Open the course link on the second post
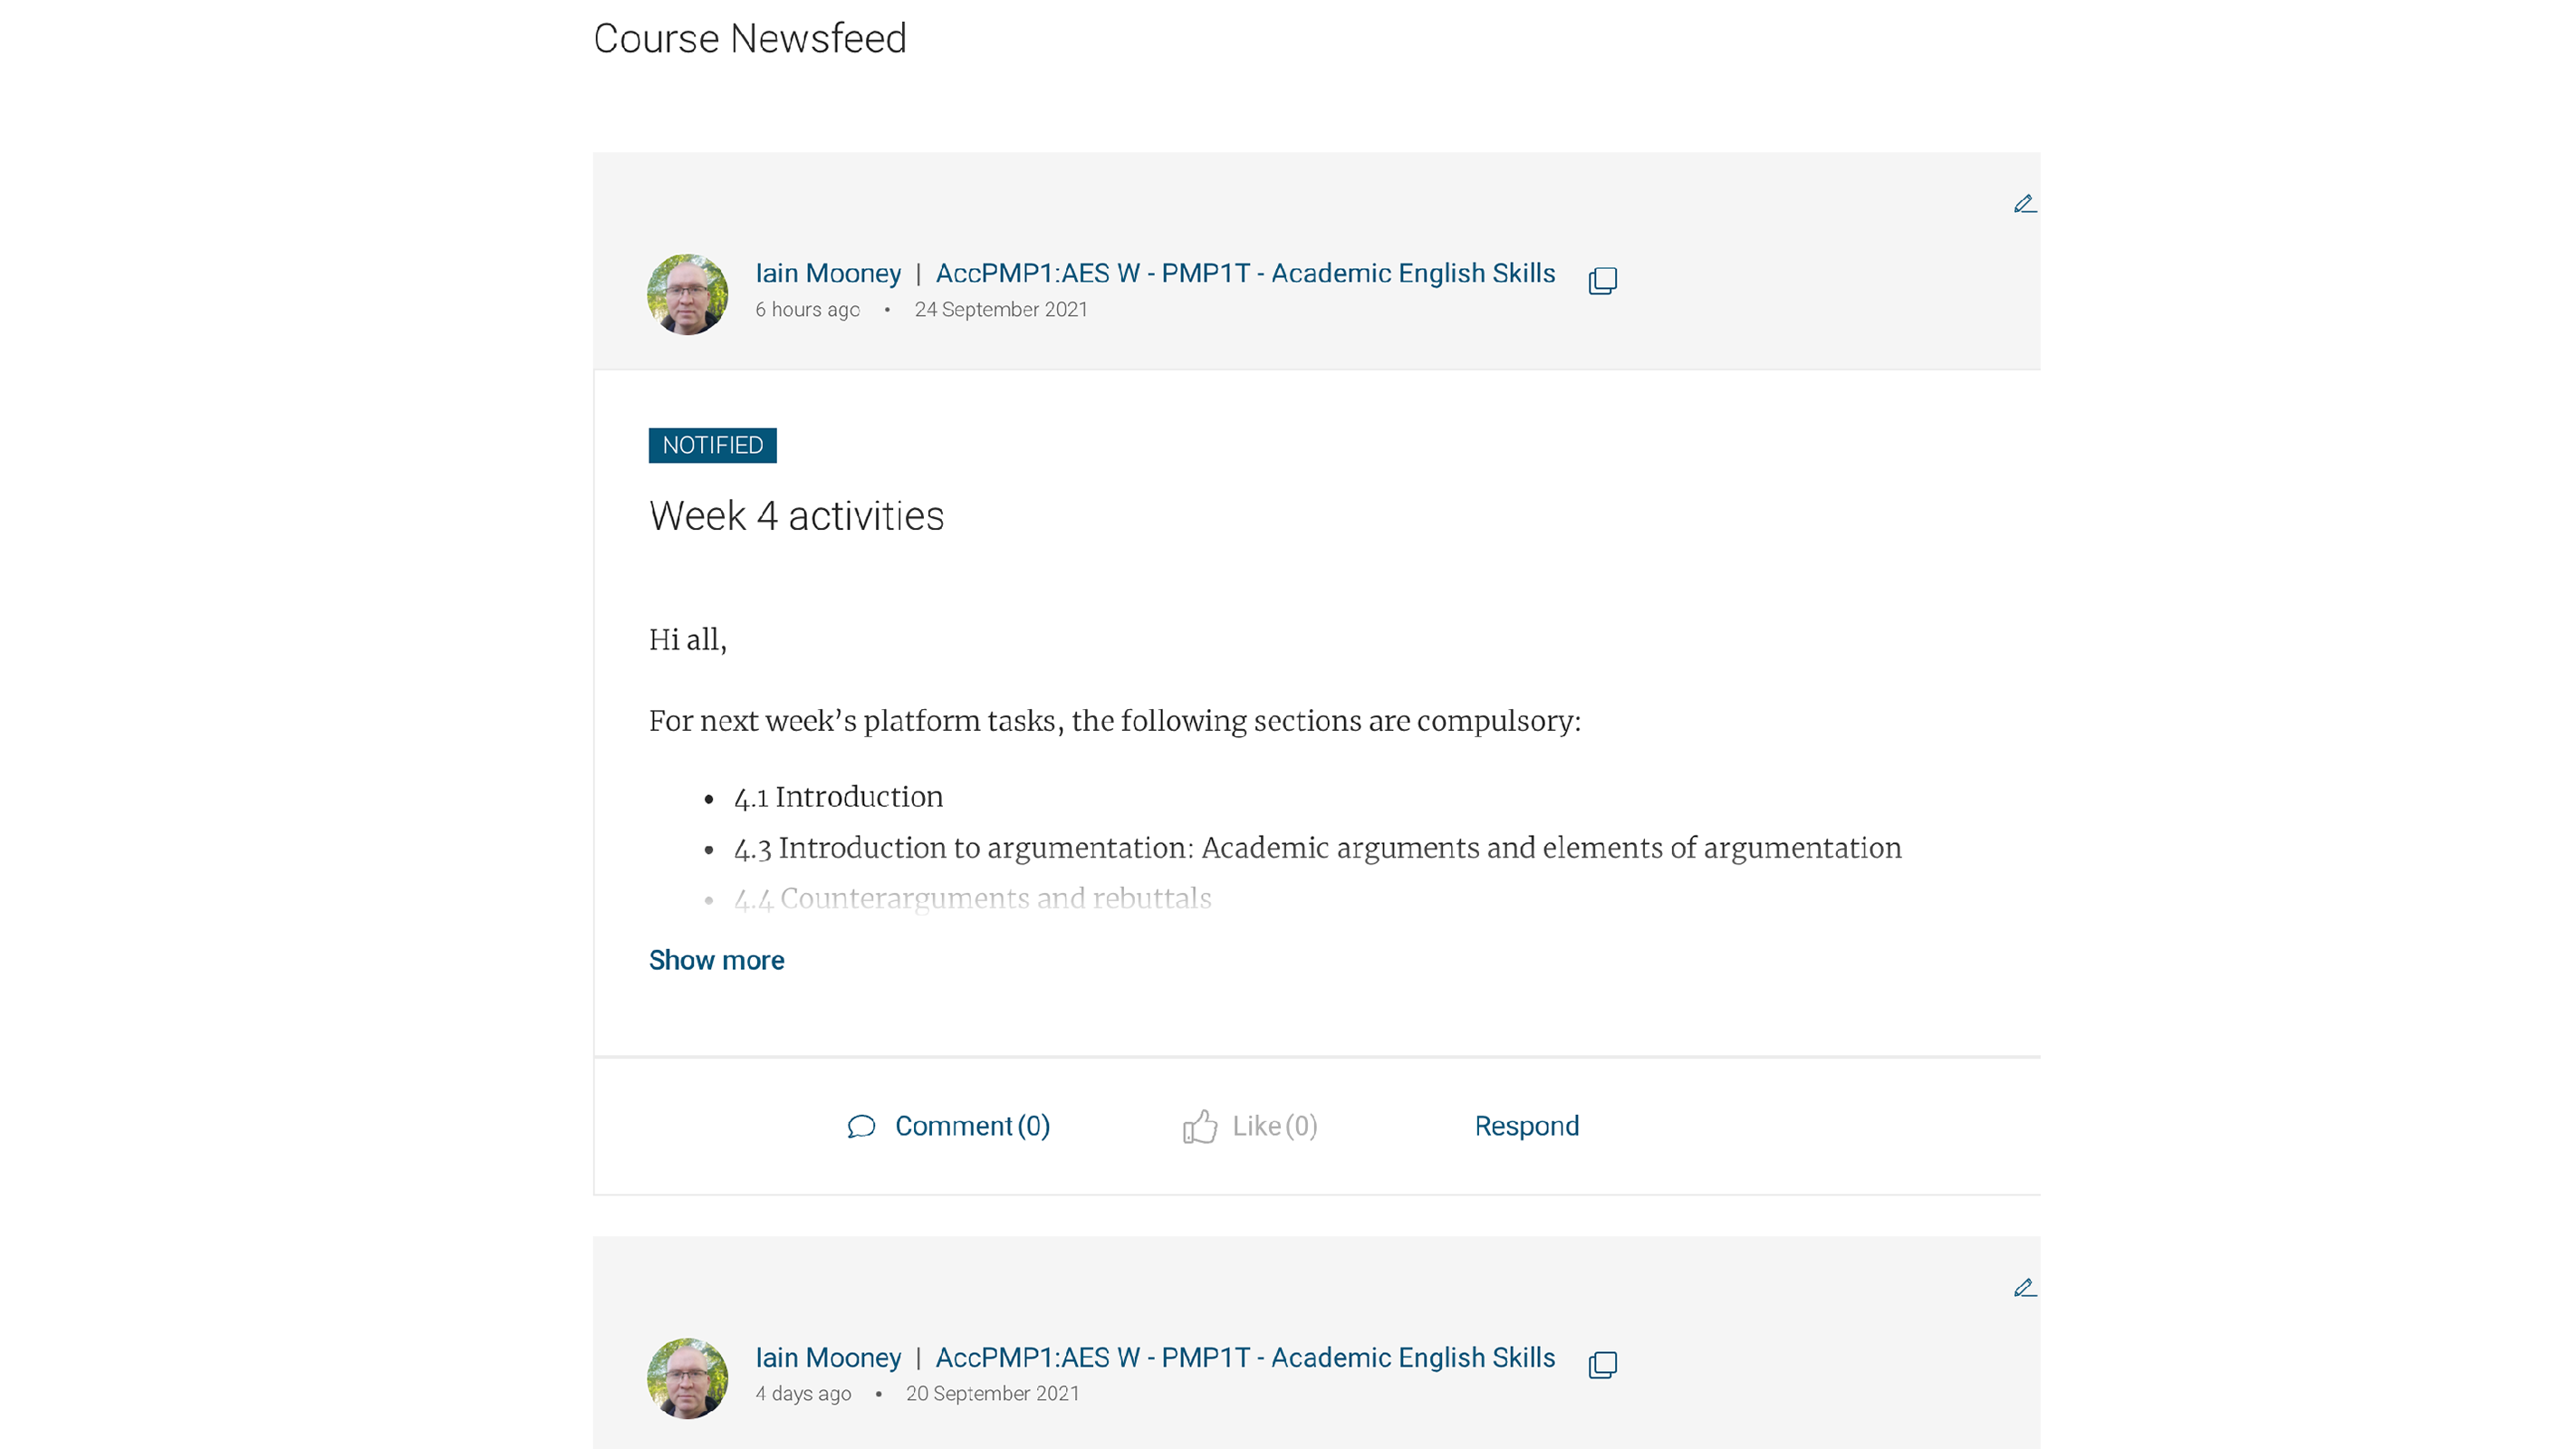This screenshot has width=2576, height=1449. 1245,1357
